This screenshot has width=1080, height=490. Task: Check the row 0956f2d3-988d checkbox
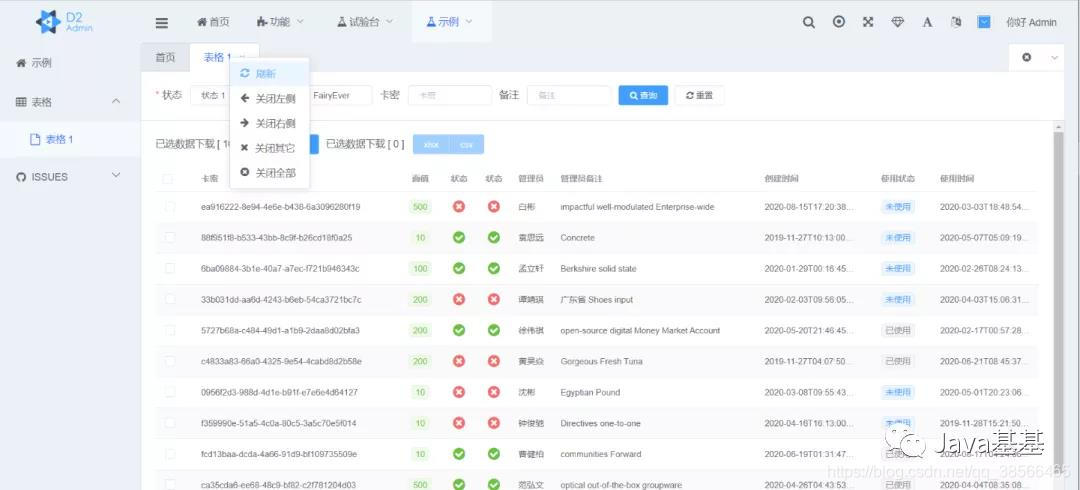(x=169, y=392)
